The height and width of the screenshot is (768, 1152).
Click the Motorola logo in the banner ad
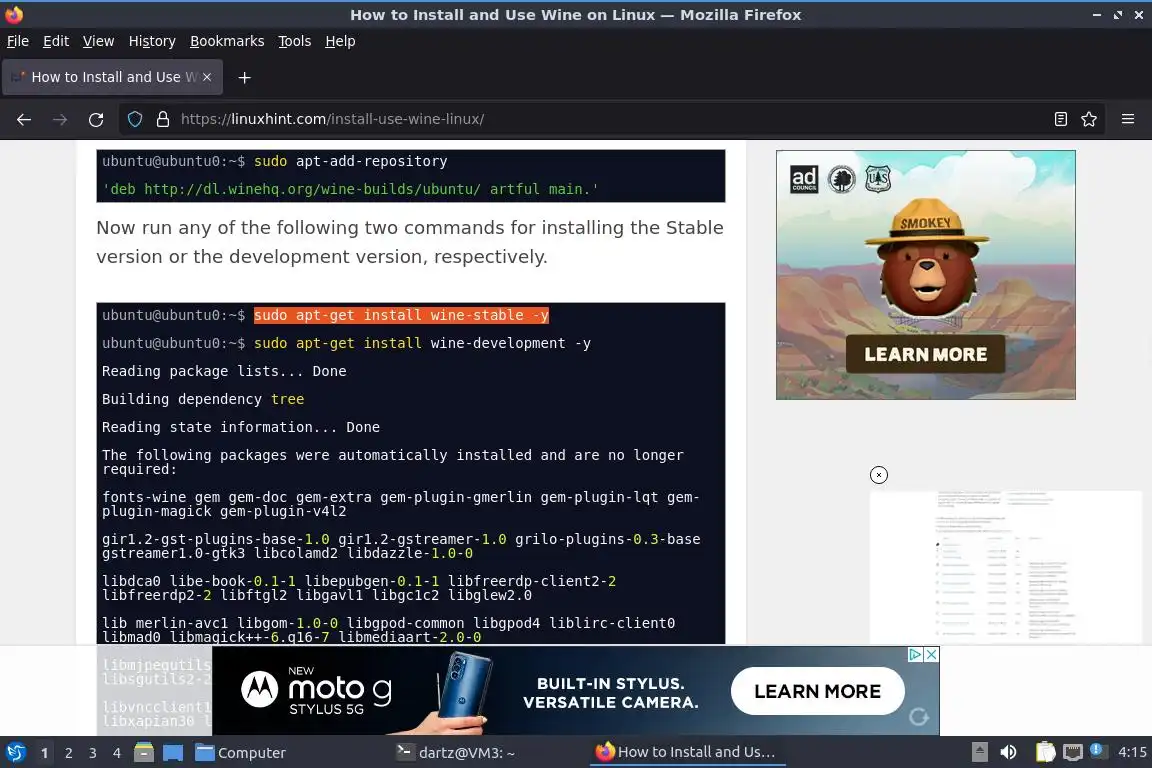point(260,690)
